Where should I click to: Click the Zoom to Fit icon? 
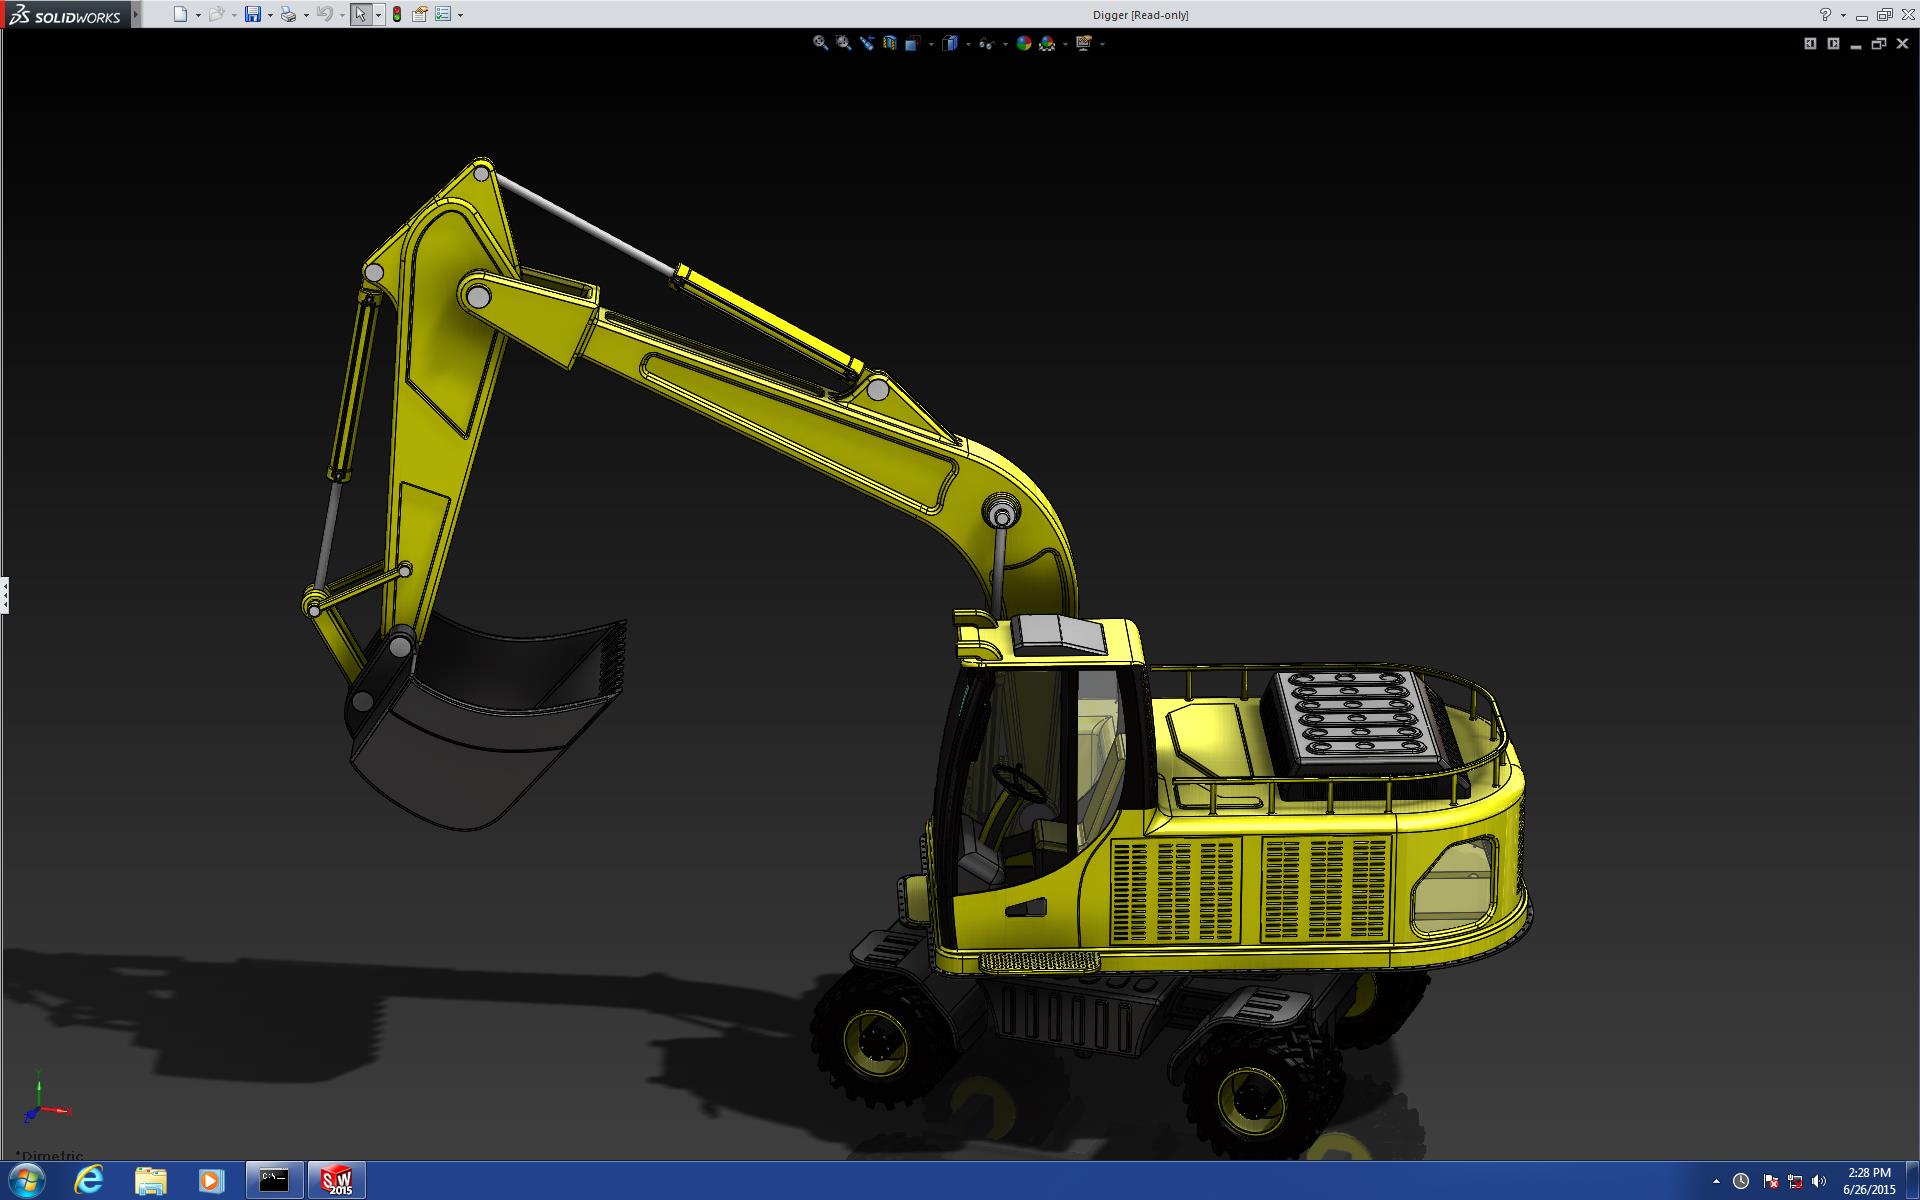820,43
